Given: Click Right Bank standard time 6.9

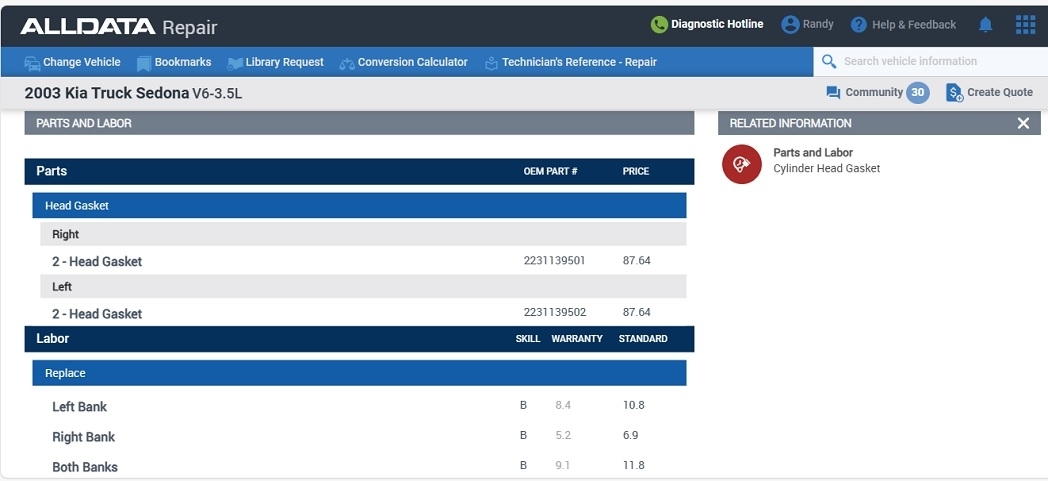Looking at the screenshot, I should [630, 435].
